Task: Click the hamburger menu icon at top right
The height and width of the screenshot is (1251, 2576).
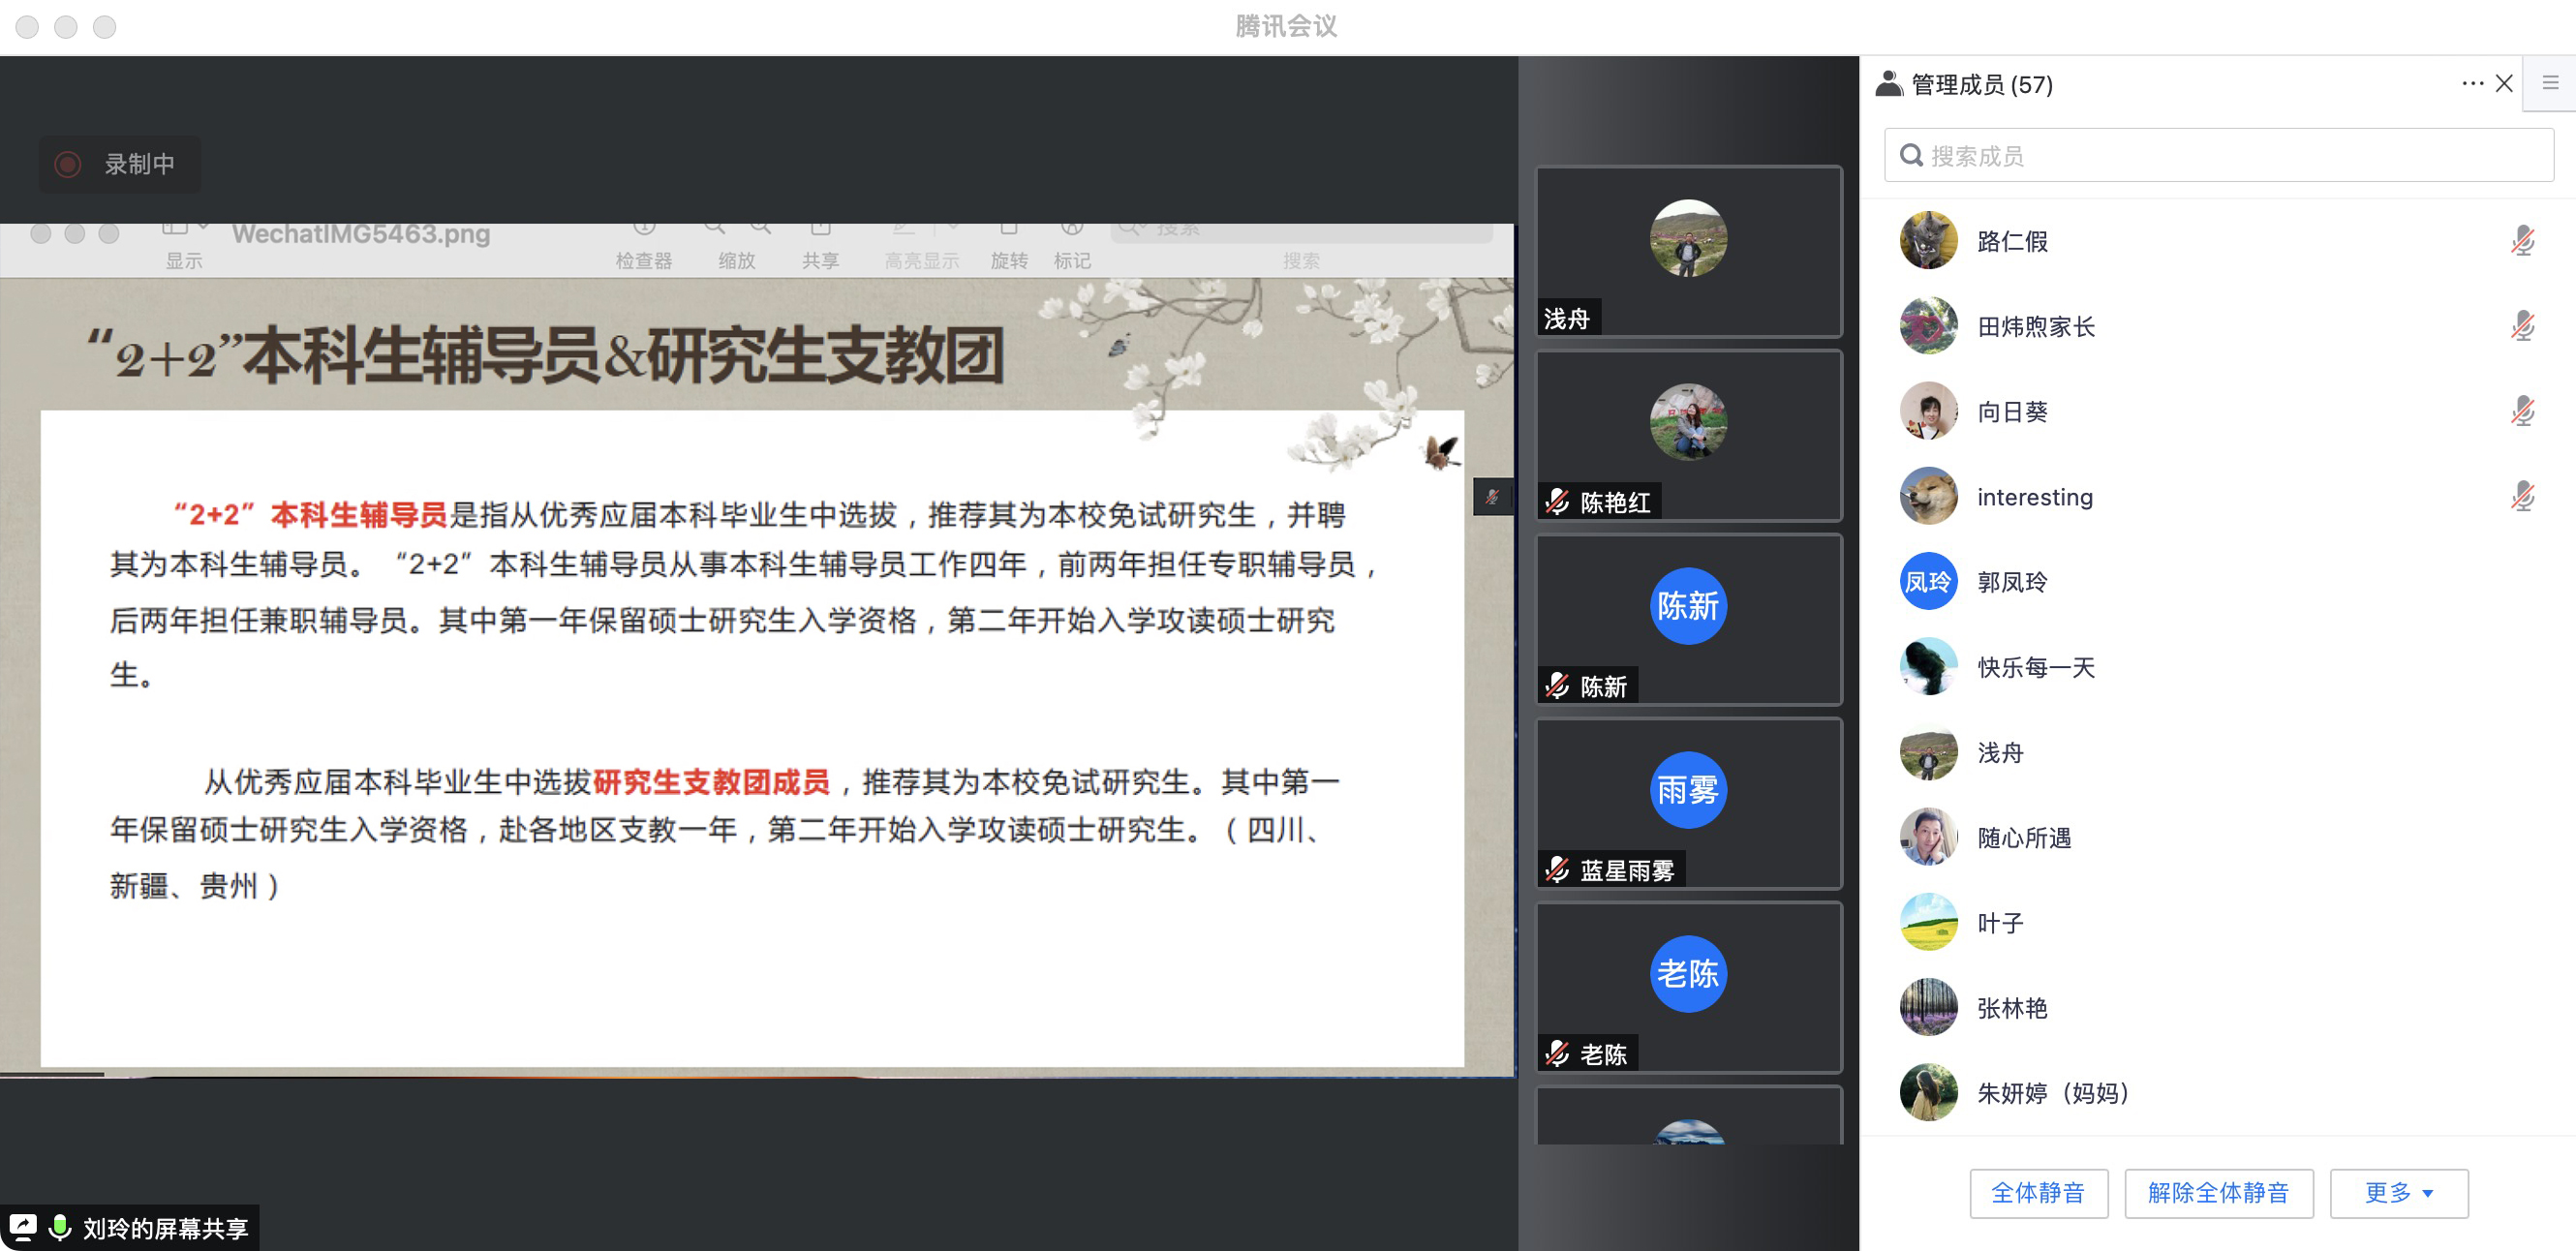Action: (2550, 84)
